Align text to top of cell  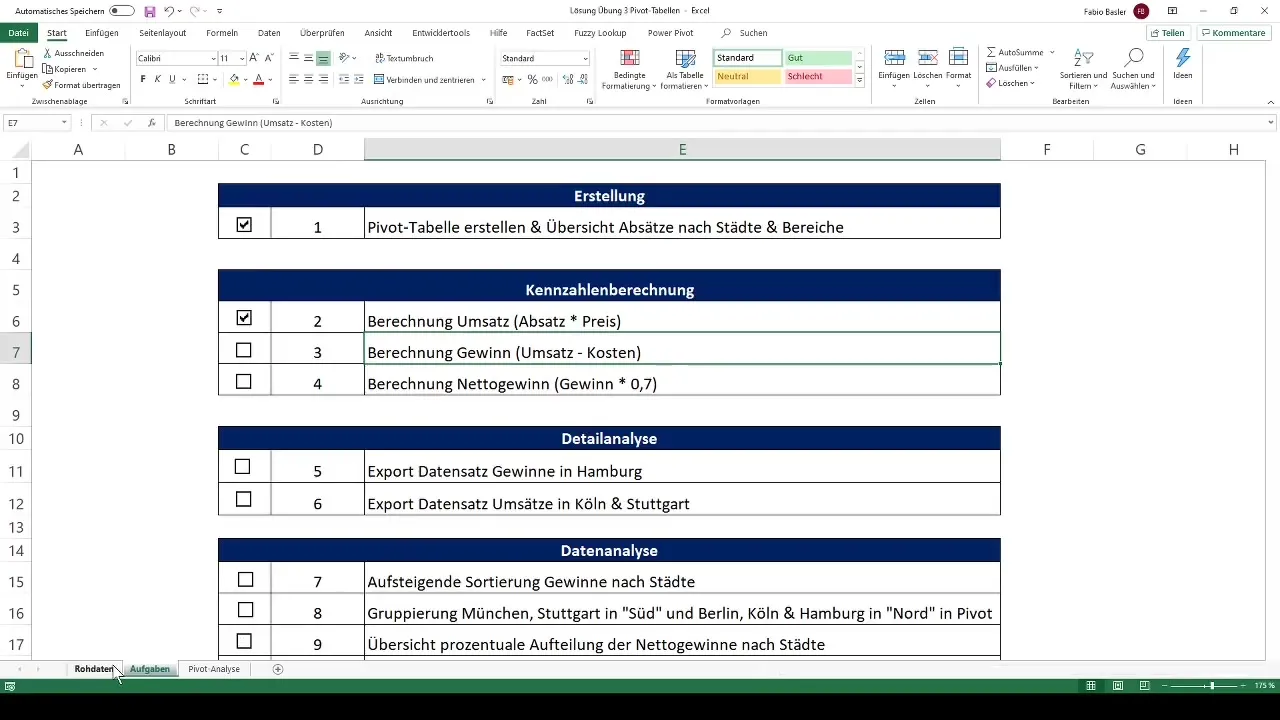point(294,59)
